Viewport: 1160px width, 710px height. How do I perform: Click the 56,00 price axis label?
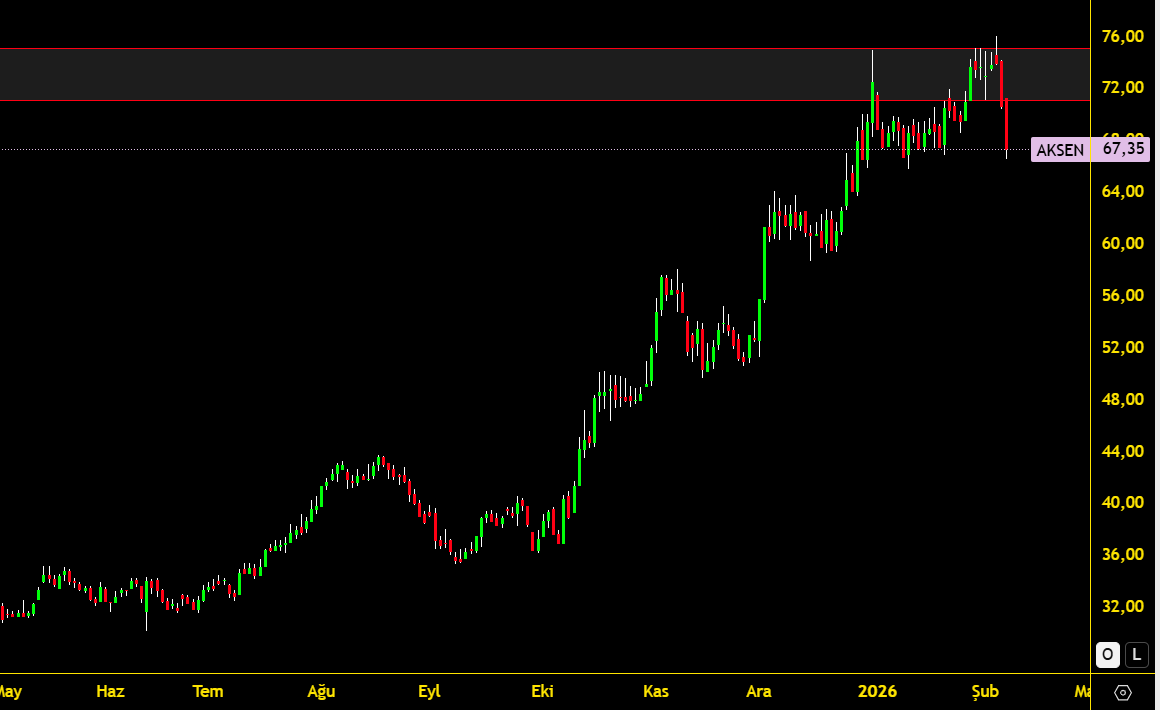click(x=1122, y=295)
